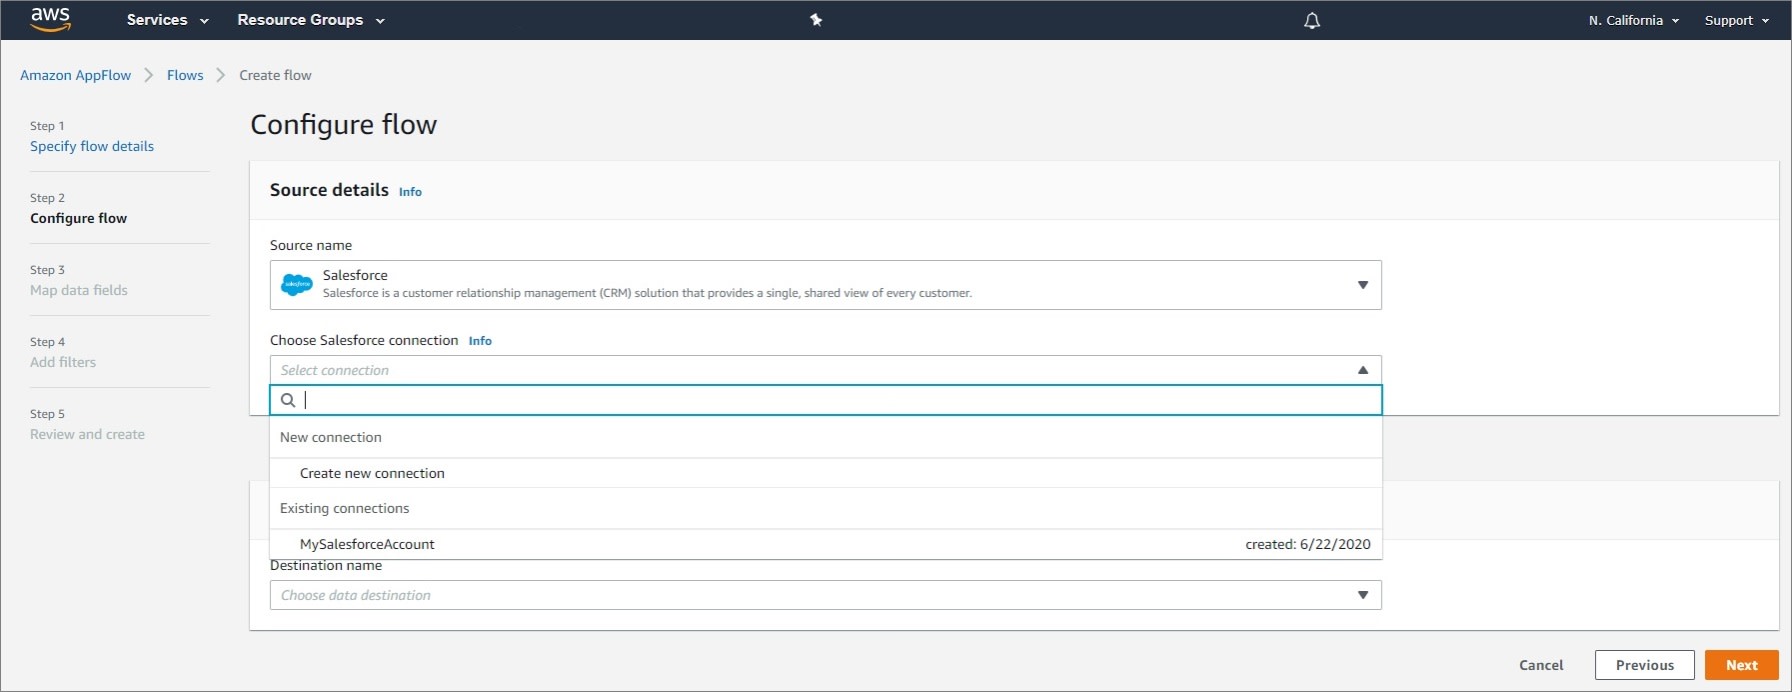Open the Choose data destination dropdown

pos(826,595)
